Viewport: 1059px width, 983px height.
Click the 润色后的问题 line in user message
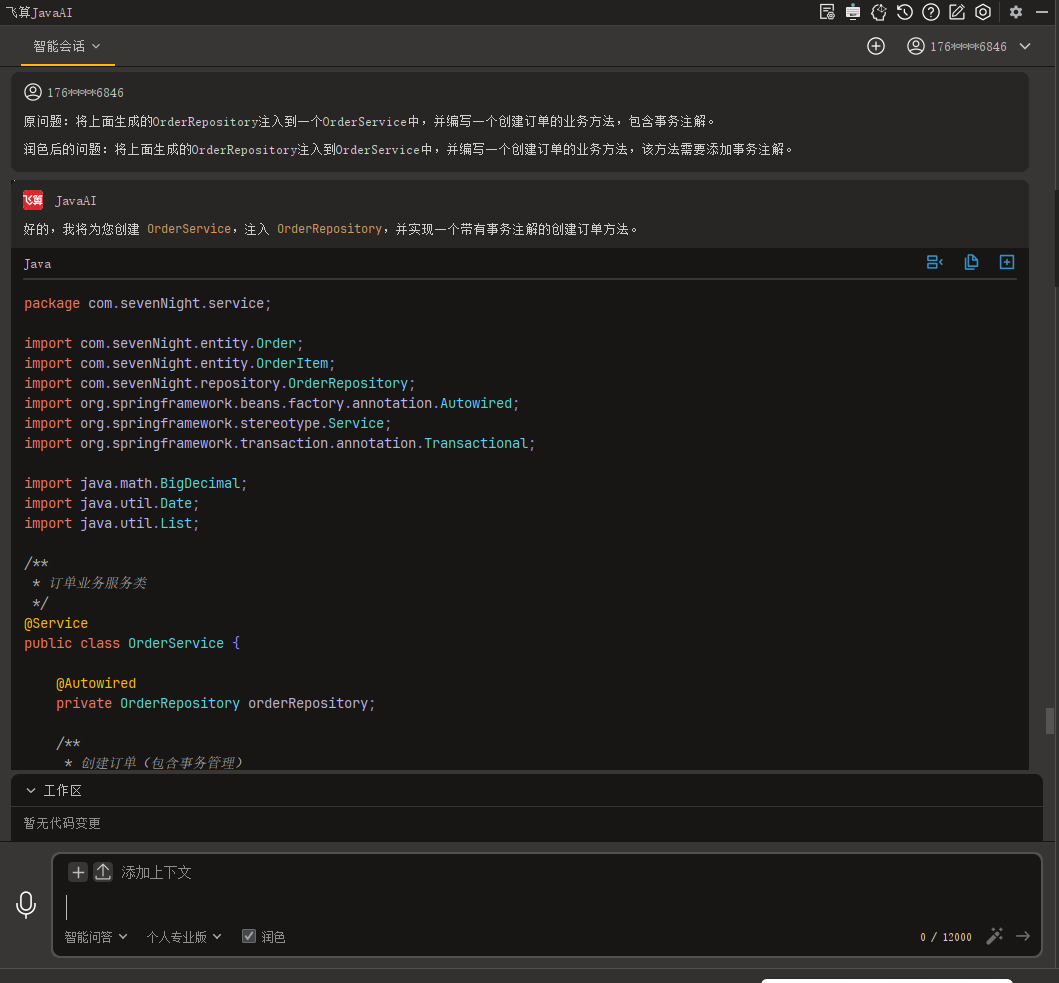(x=408, y=149)
